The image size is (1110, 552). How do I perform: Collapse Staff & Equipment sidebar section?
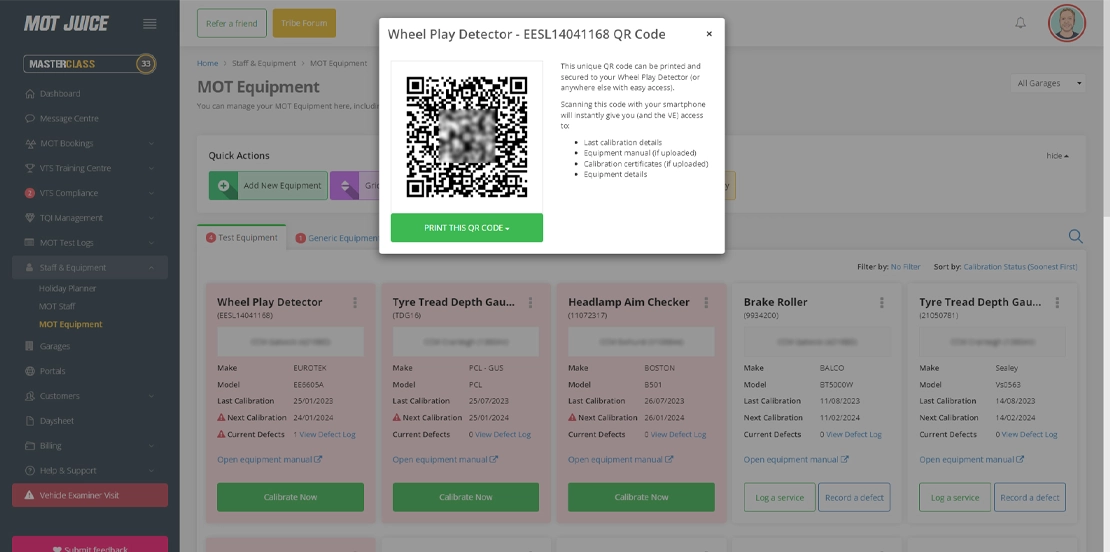(89, 268)
